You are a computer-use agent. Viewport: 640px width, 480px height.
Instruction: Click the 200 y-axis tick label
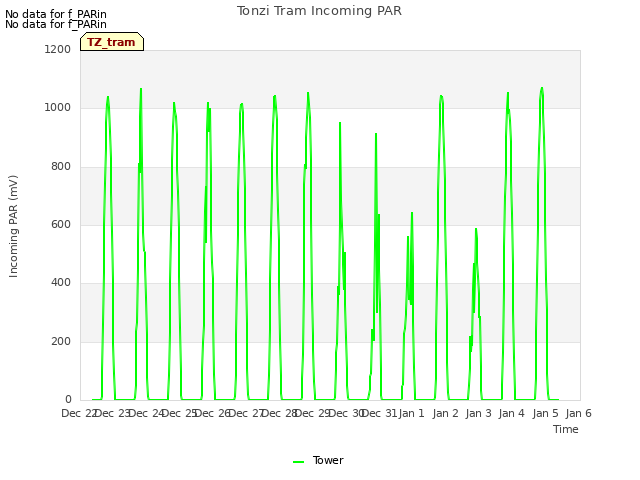pos(61,341)
